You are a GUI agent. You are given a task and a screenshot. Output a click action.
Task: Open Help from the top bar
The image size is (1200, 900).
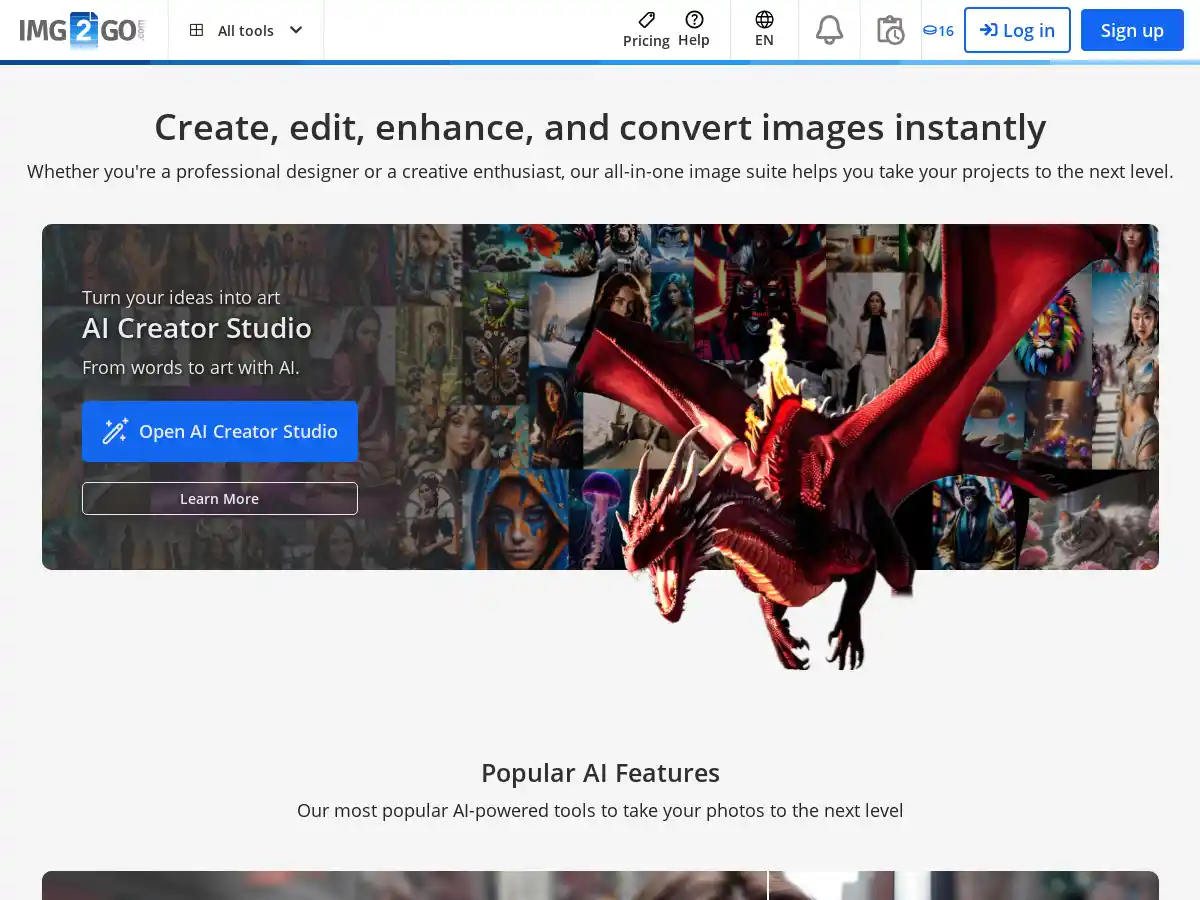(x=694, y=30)
